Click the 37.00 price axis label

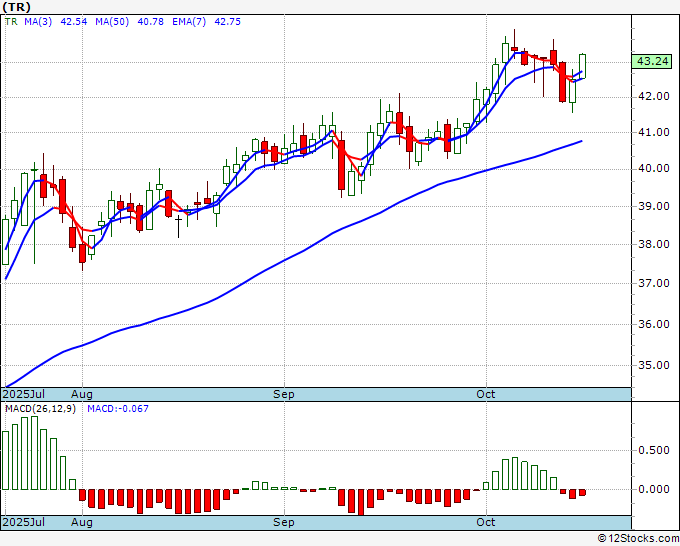(654, 283)
